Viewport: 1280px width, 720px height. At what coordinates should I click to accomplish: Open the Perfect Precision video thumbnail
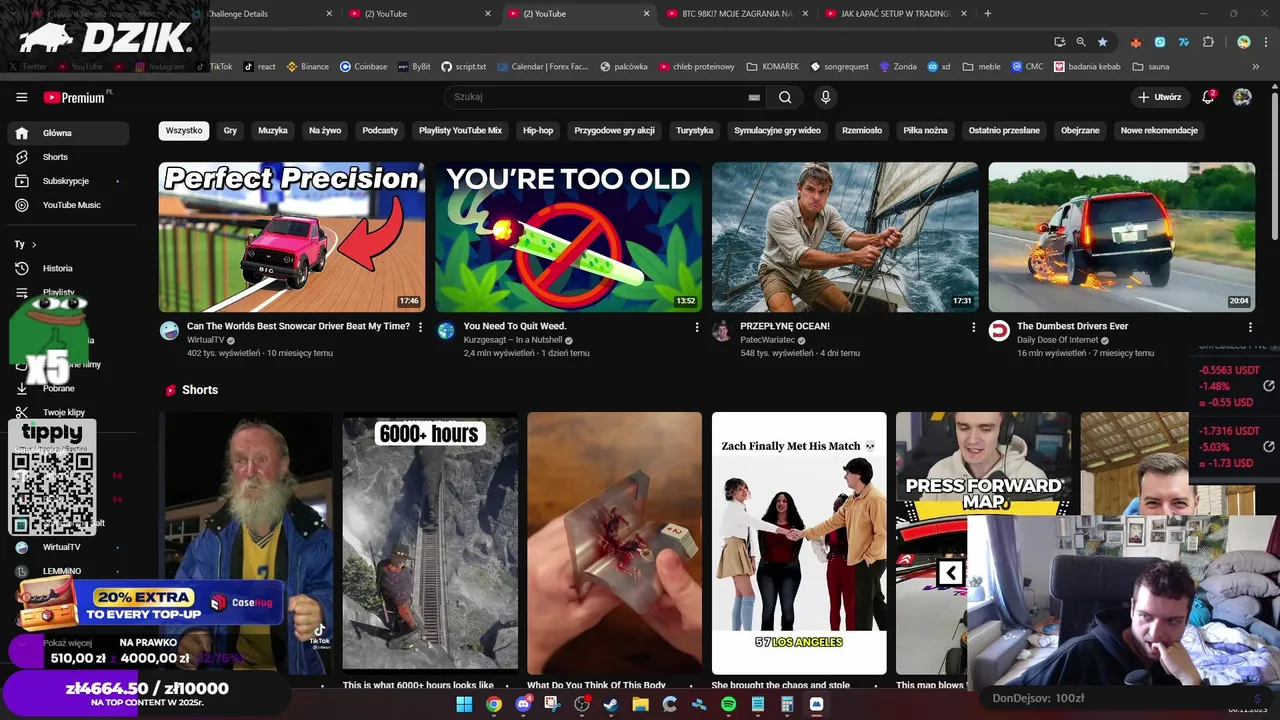[x=292, y=237]
